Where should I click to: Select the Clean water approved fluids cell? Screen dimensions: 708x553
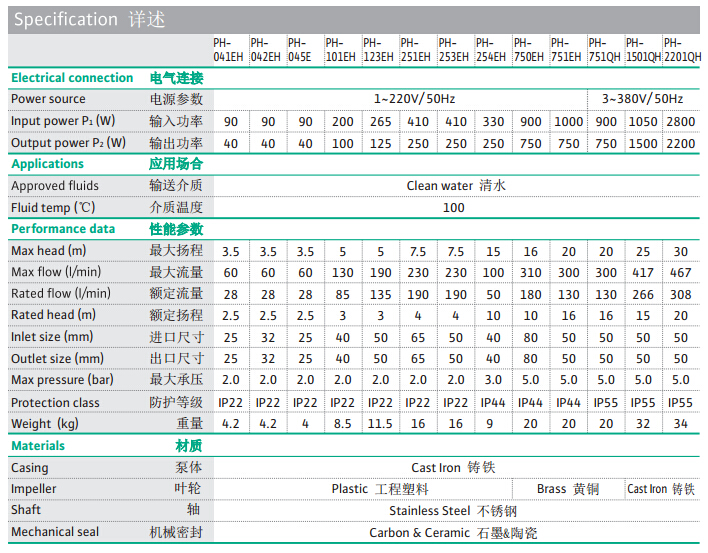pos(453,186)
